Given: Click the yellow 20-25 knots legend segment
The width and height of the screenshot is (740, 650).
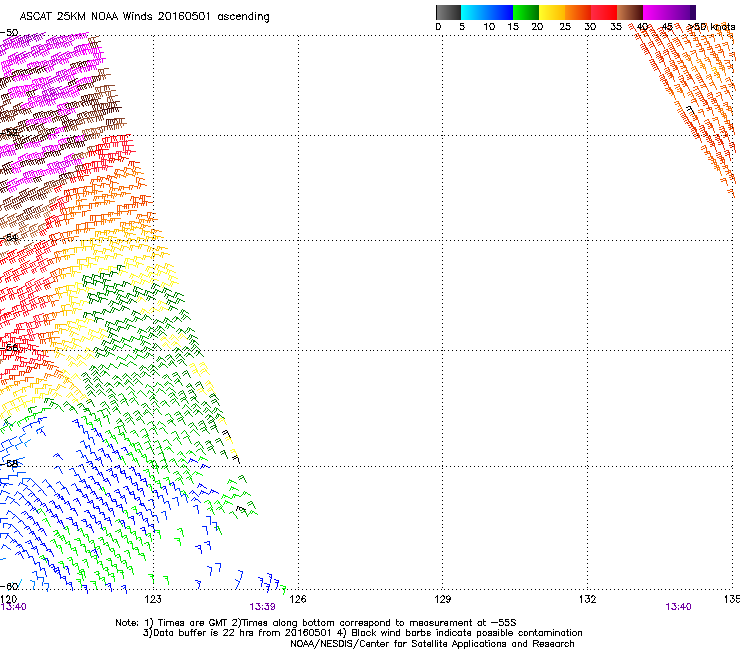Looking at the screenshot, I should pyautogui.click(x=552, y=12).
